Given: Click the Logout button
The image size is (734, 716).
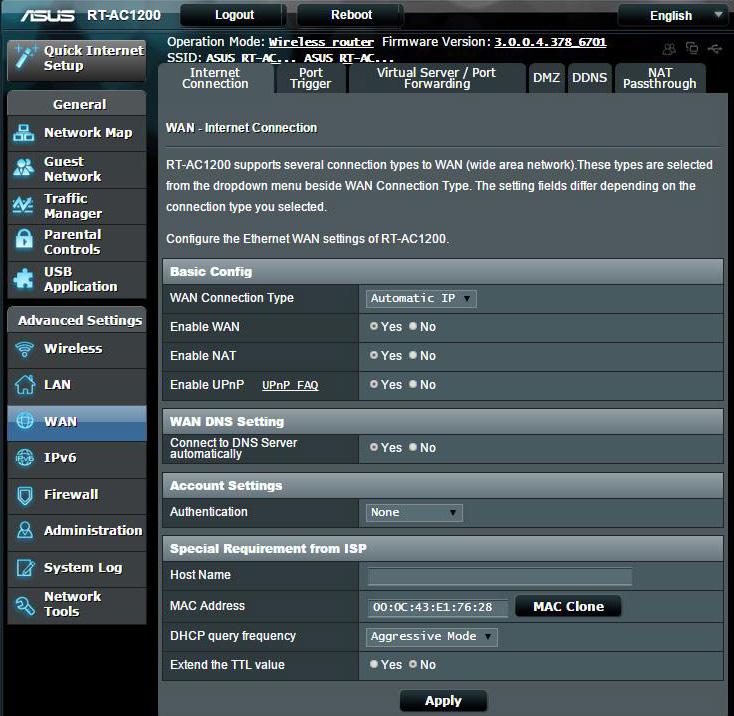Looking at the screenshot, I should 234,15.
